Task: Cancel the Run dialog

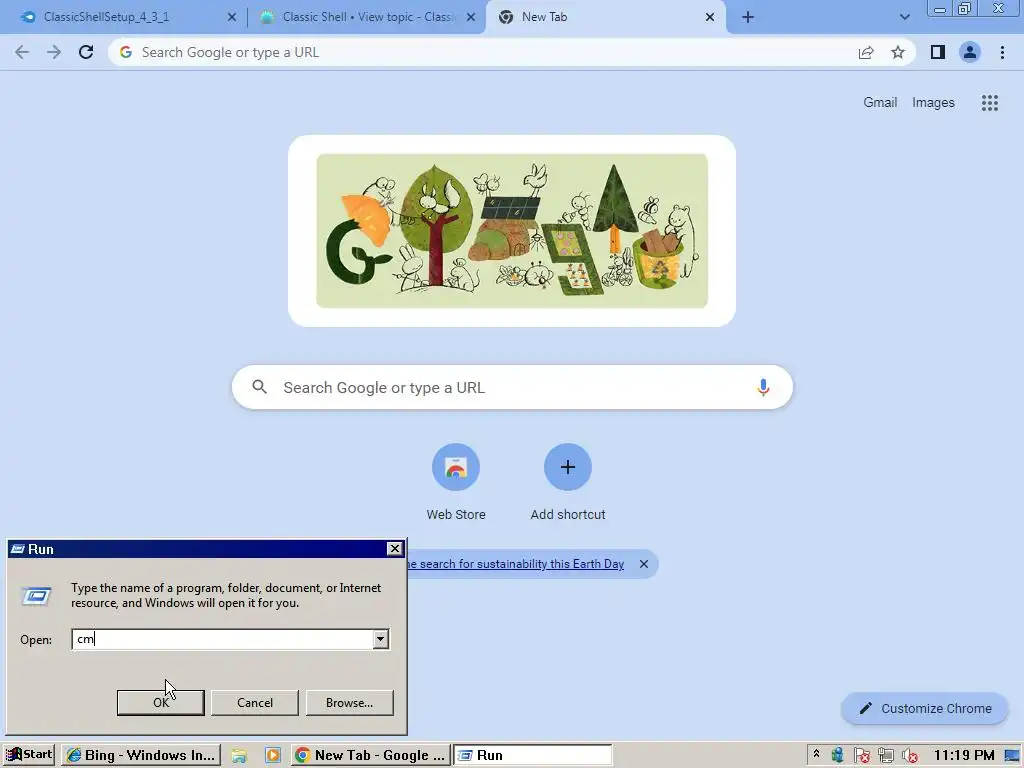Action: click(255, 703)
